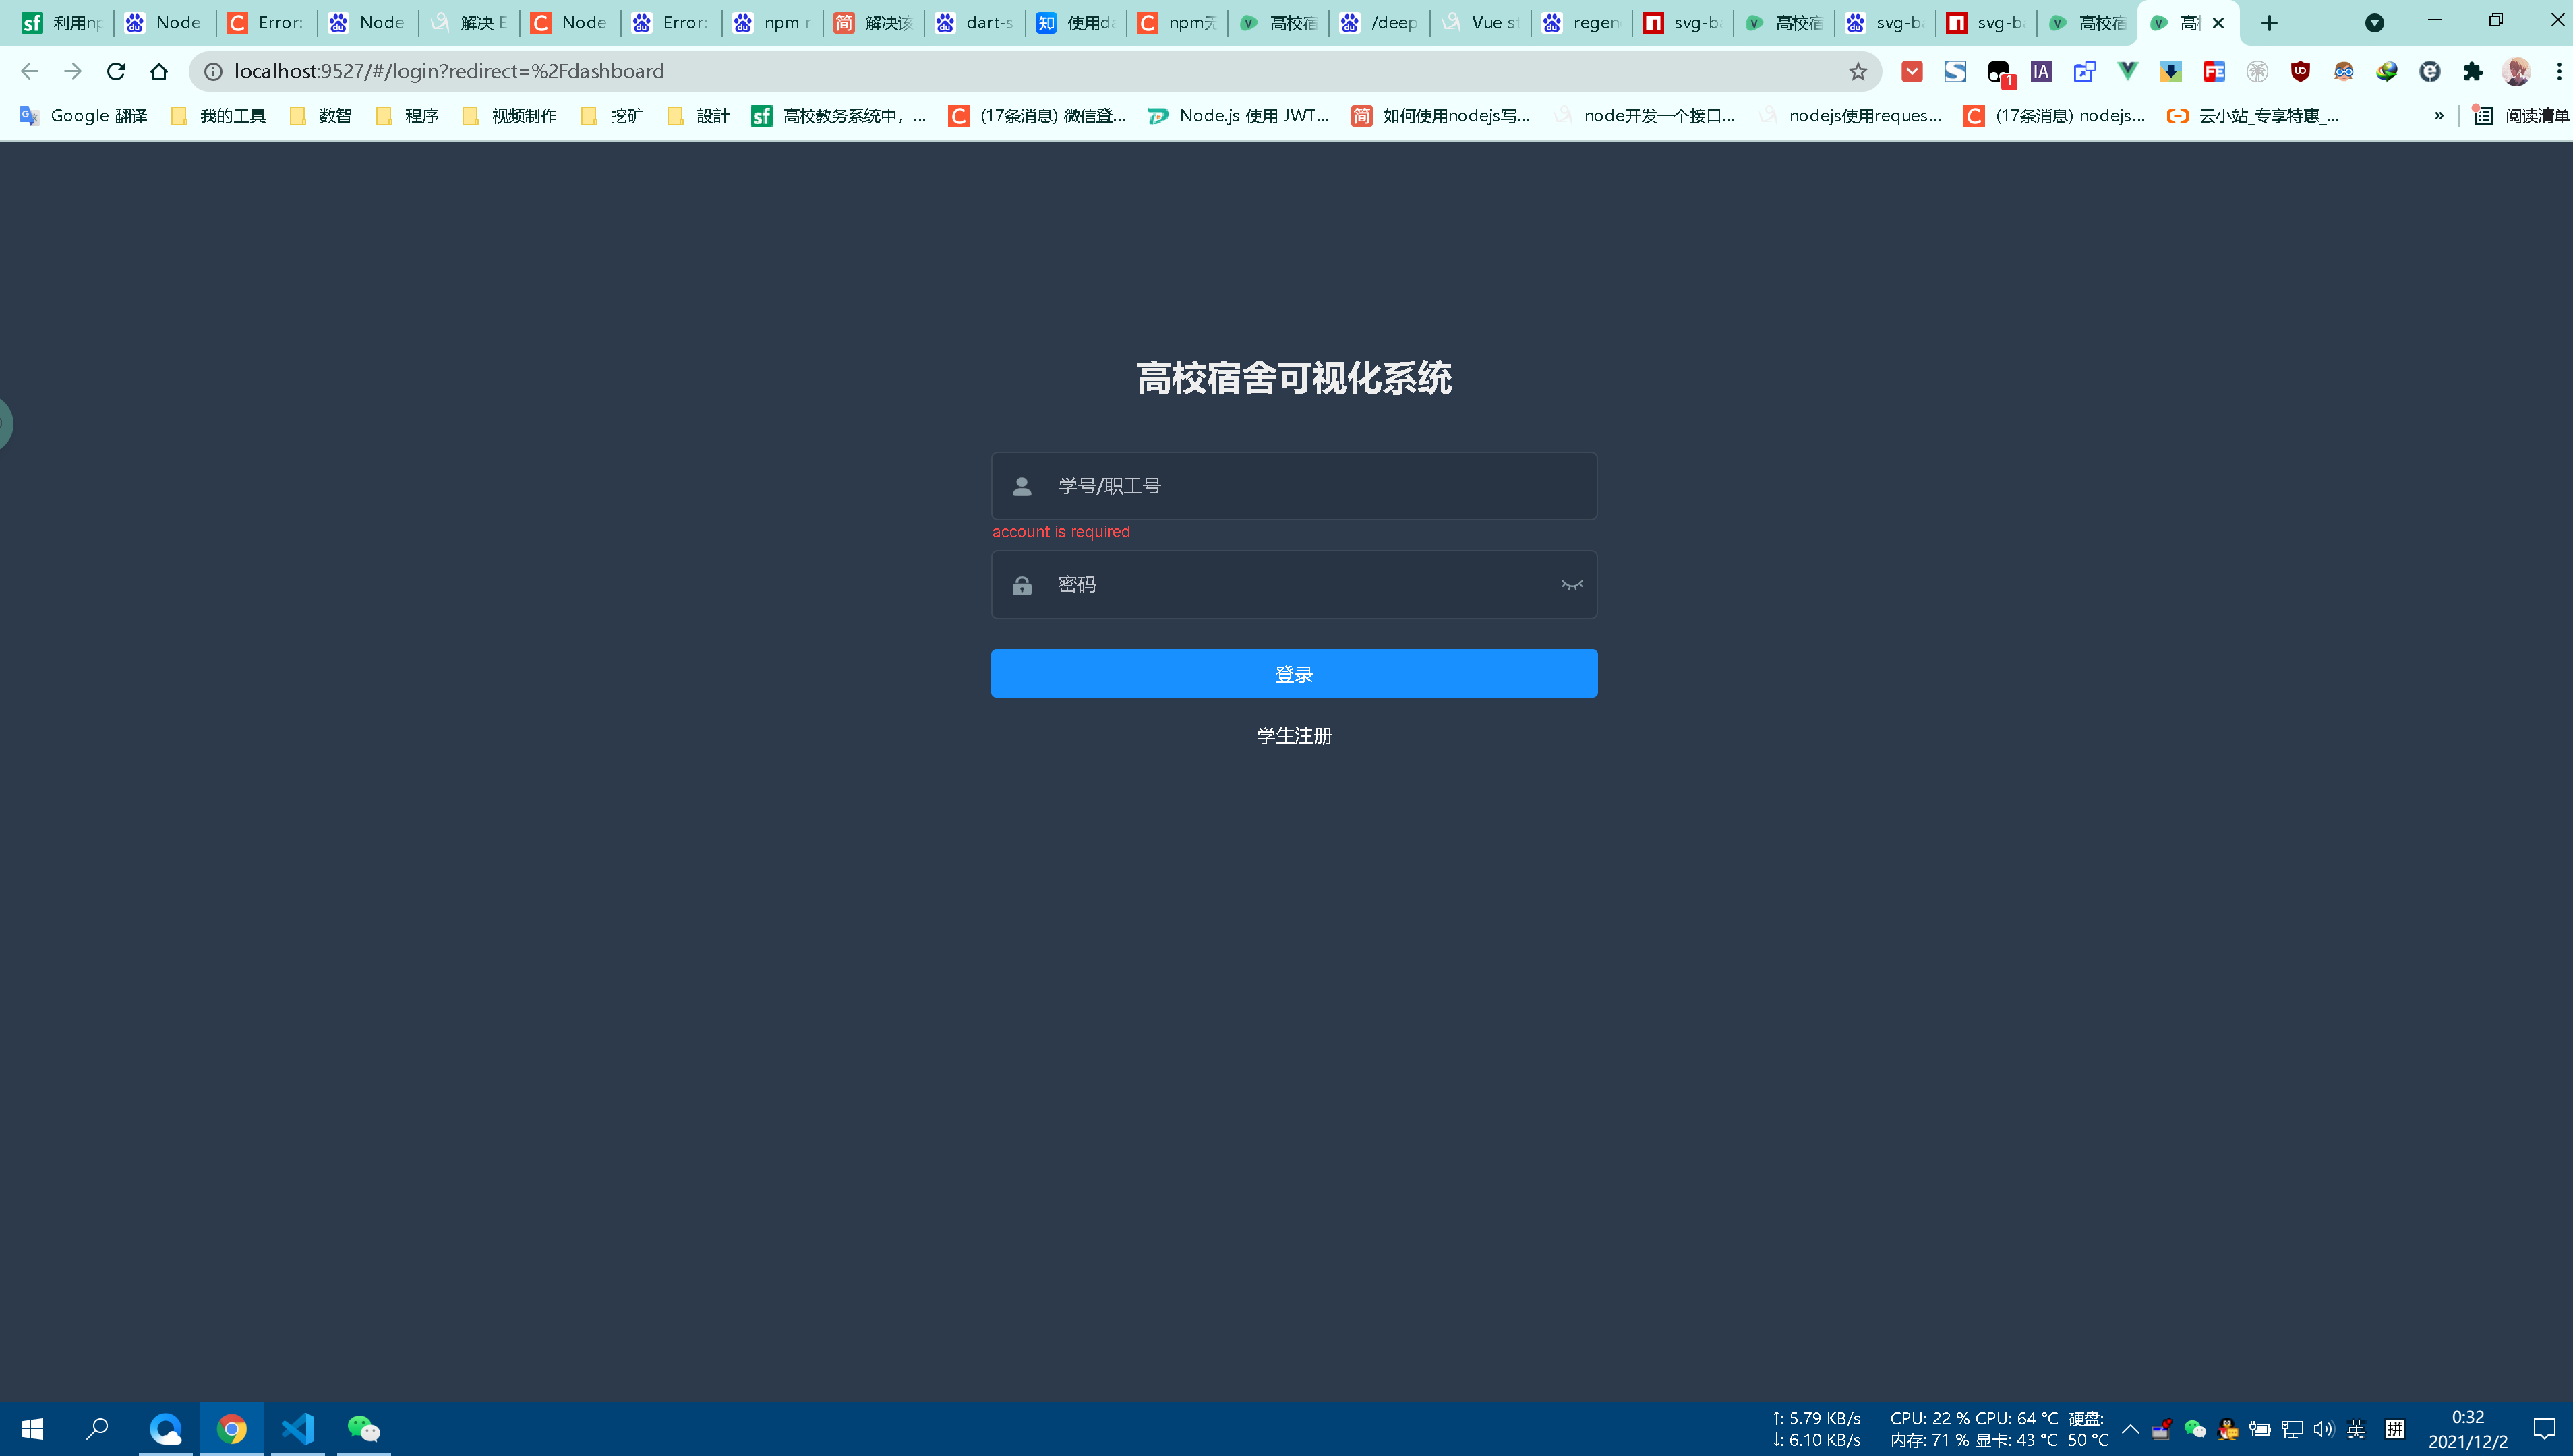Reload the page with refresh icon
Screen dimensions: 2573x1456
(x=116, y=71)
